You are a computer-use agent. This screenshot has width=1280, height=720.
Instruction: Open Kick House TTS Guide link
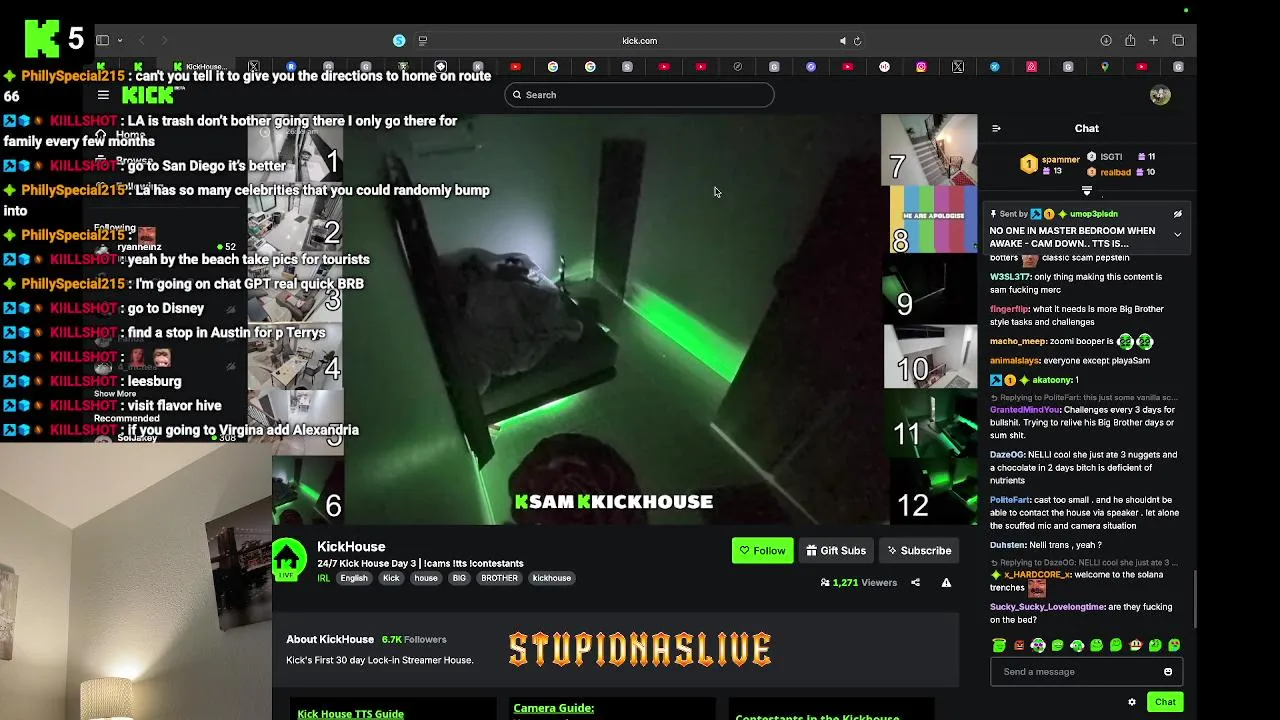click(x=350, y=714)
